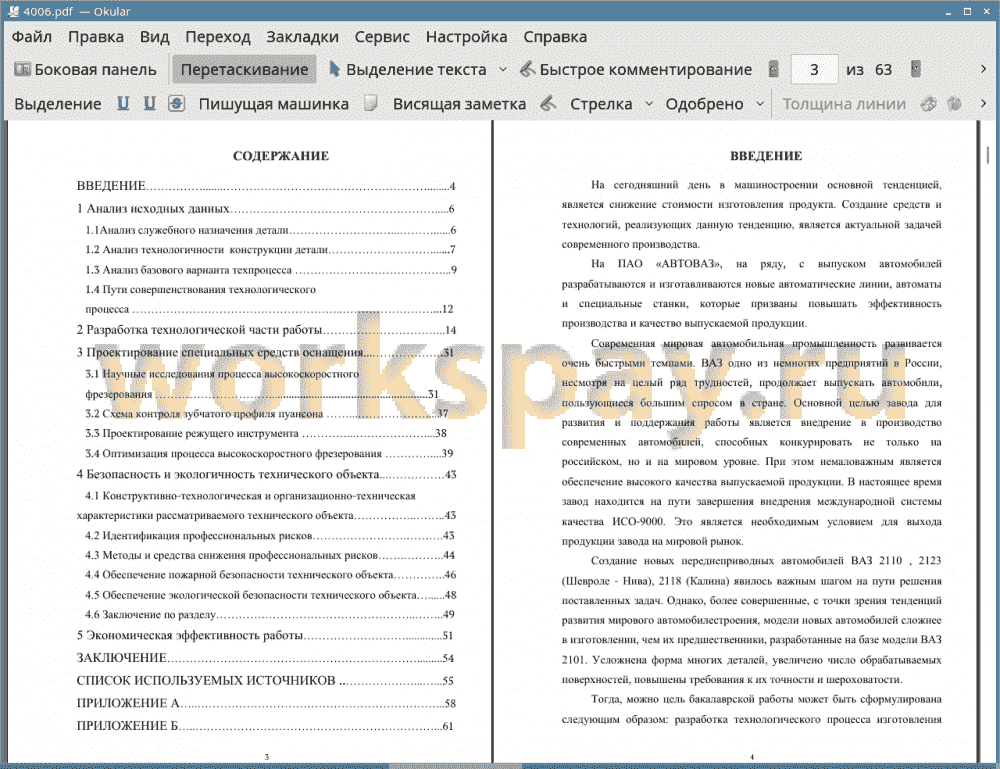Open the Закладки menu
The width and height of the screenshot is (1000, 769).
point(302,37)
